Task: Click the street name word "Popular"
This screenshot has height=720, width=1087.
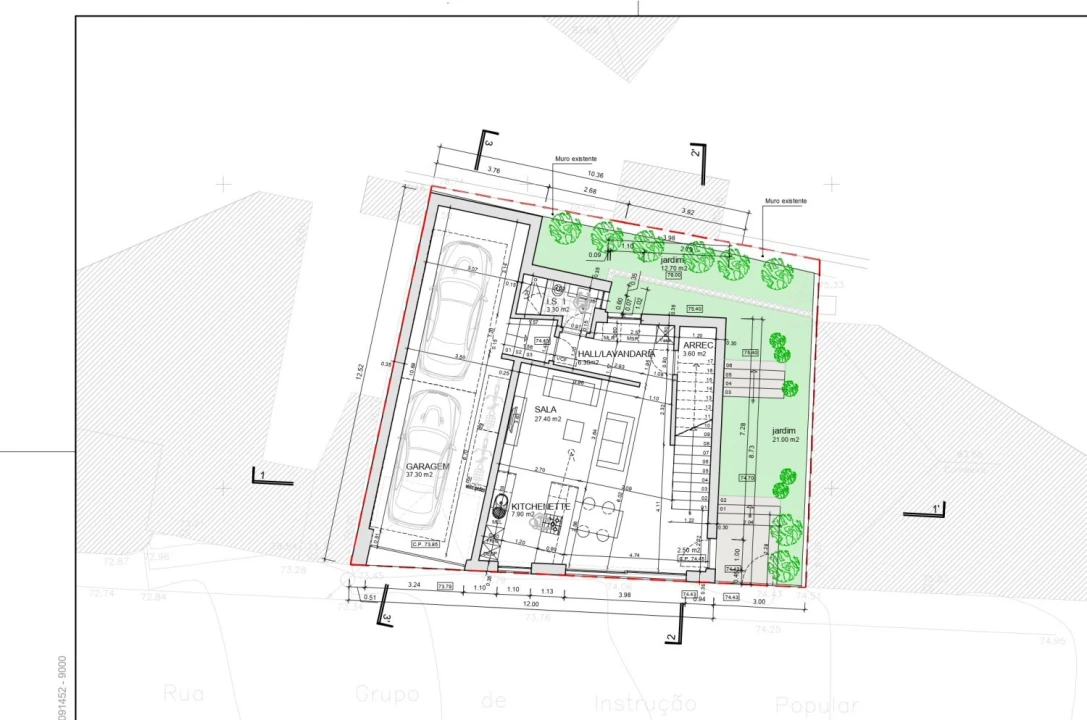Action: (816, 704)
